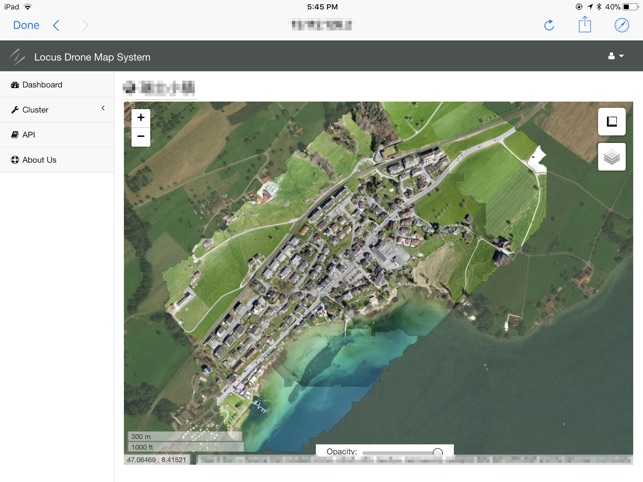643x482 pixels.
Task: Tap the location services arrow icon
Action: tap(590, 7)
